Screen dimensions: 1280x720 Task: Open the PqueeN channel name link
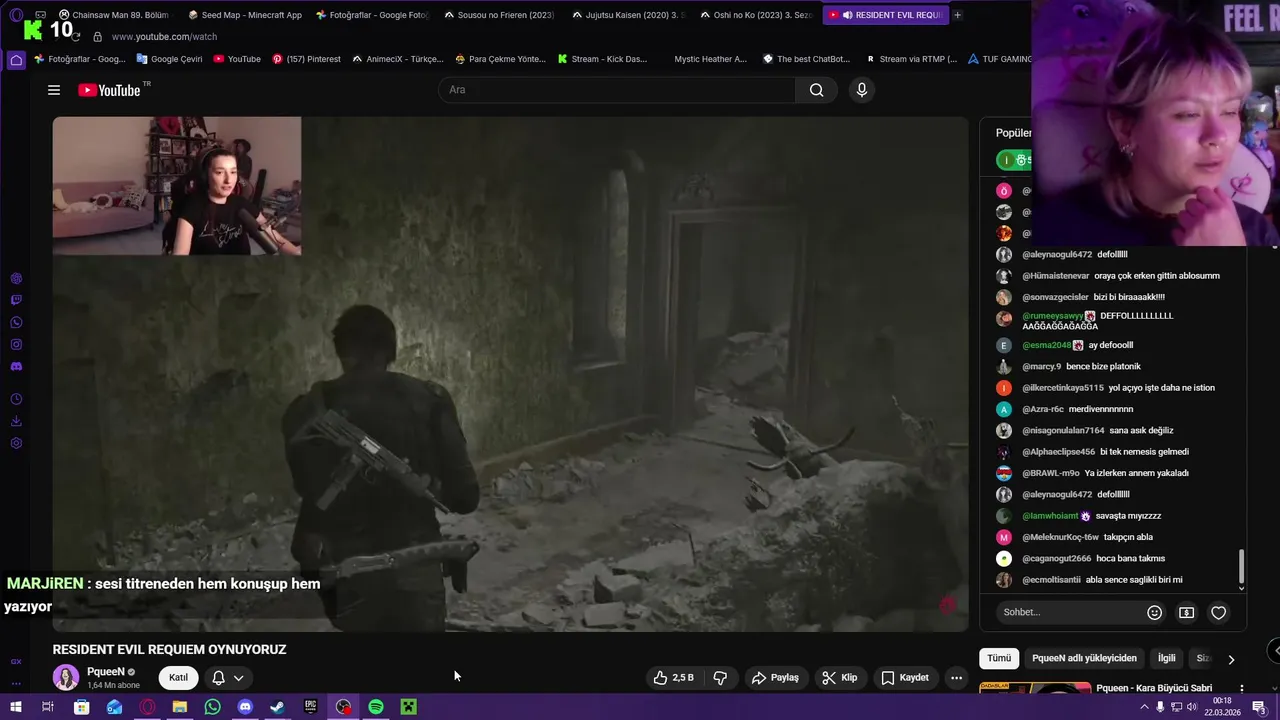coord(106,672)
